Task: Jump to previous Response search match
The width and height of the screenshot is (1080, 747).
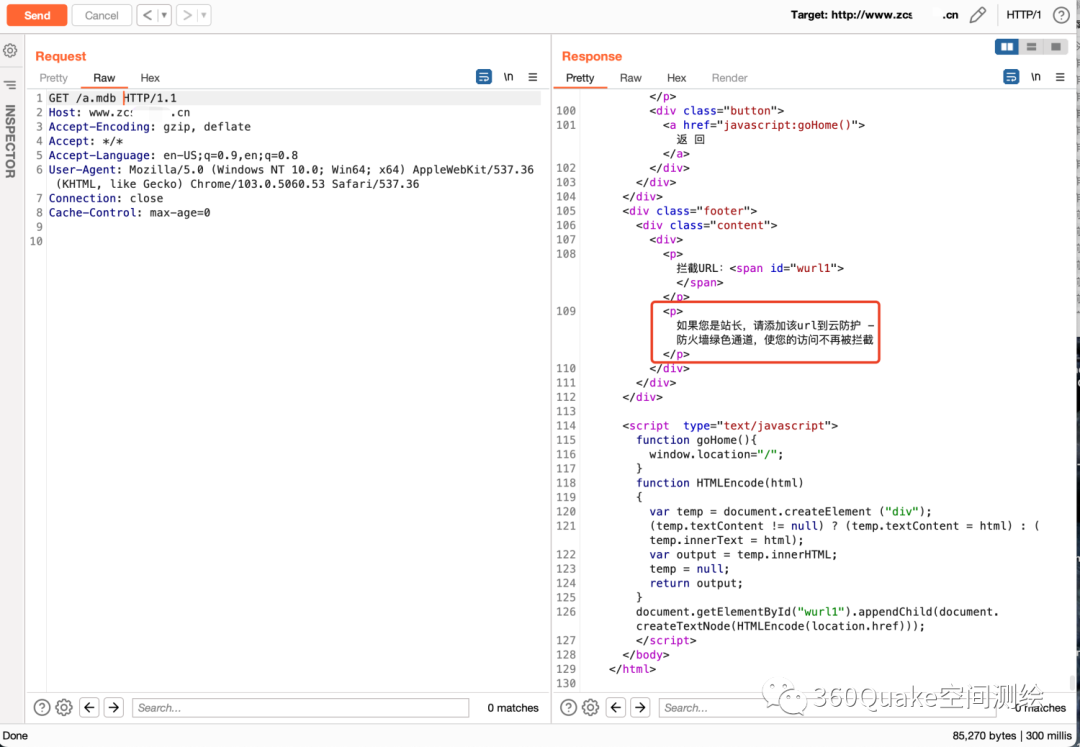Action: (616, 707)
